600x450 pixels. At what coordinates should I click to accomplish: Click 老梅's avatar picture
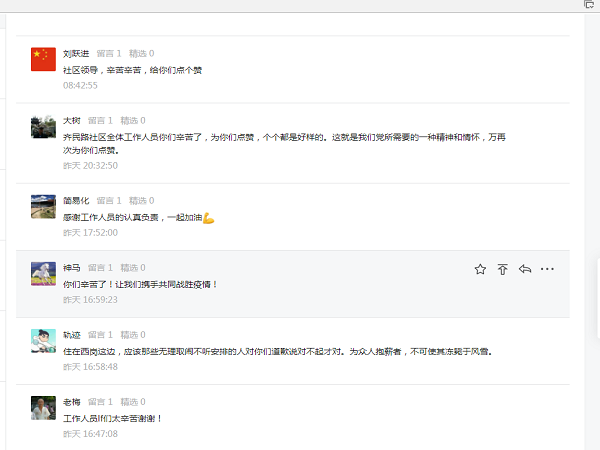click(43, 407)
